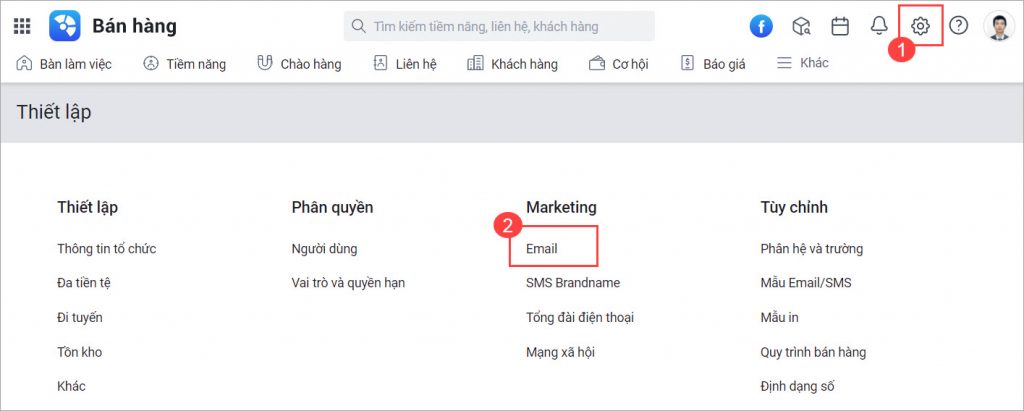Open the Báo giá tab
Image resolution: width=1024 pixels, height=411 pixels.
(724, 64)
